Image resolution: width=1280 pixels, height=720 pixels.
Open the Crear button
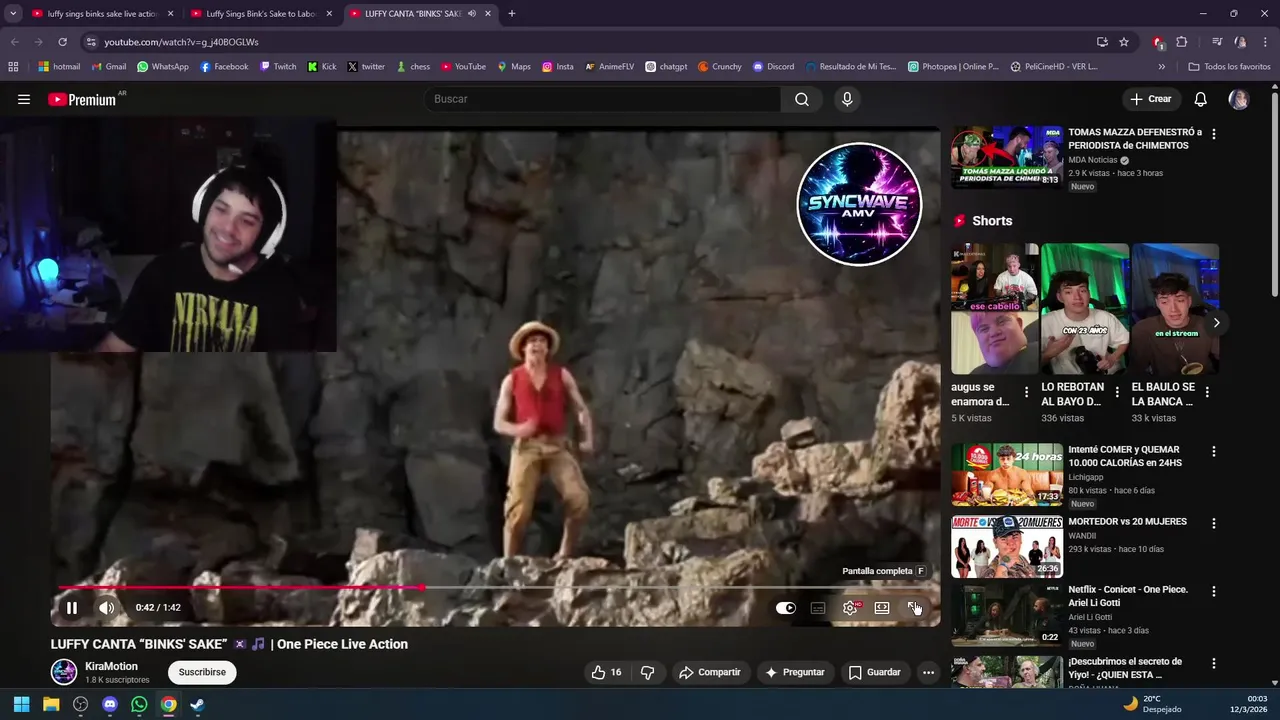click(1150, 99)
